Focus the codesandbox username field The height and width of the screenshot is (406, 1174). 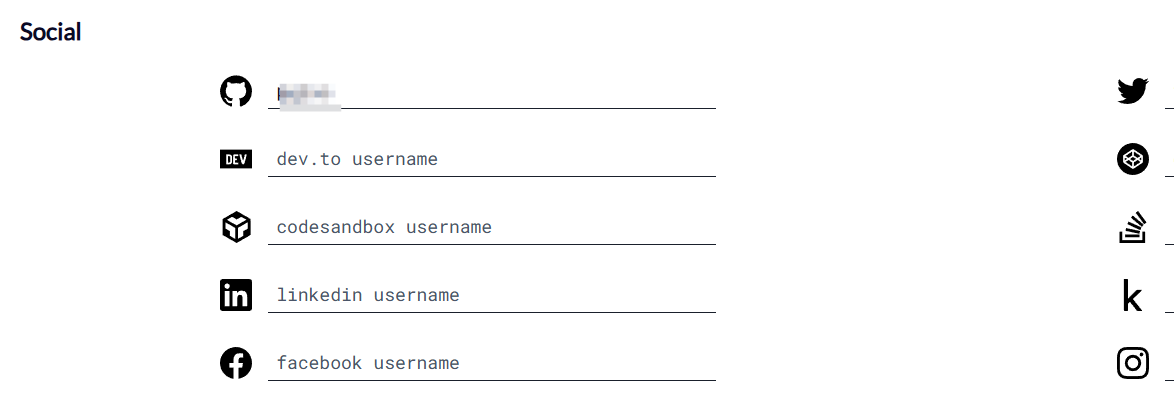coord(492,229)
